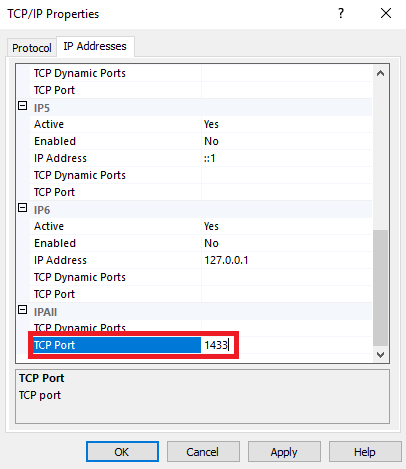The height and width of the screenshot is (469, 406).
Task: Select the IP5 TCP Port row
Action: (201, 192)
